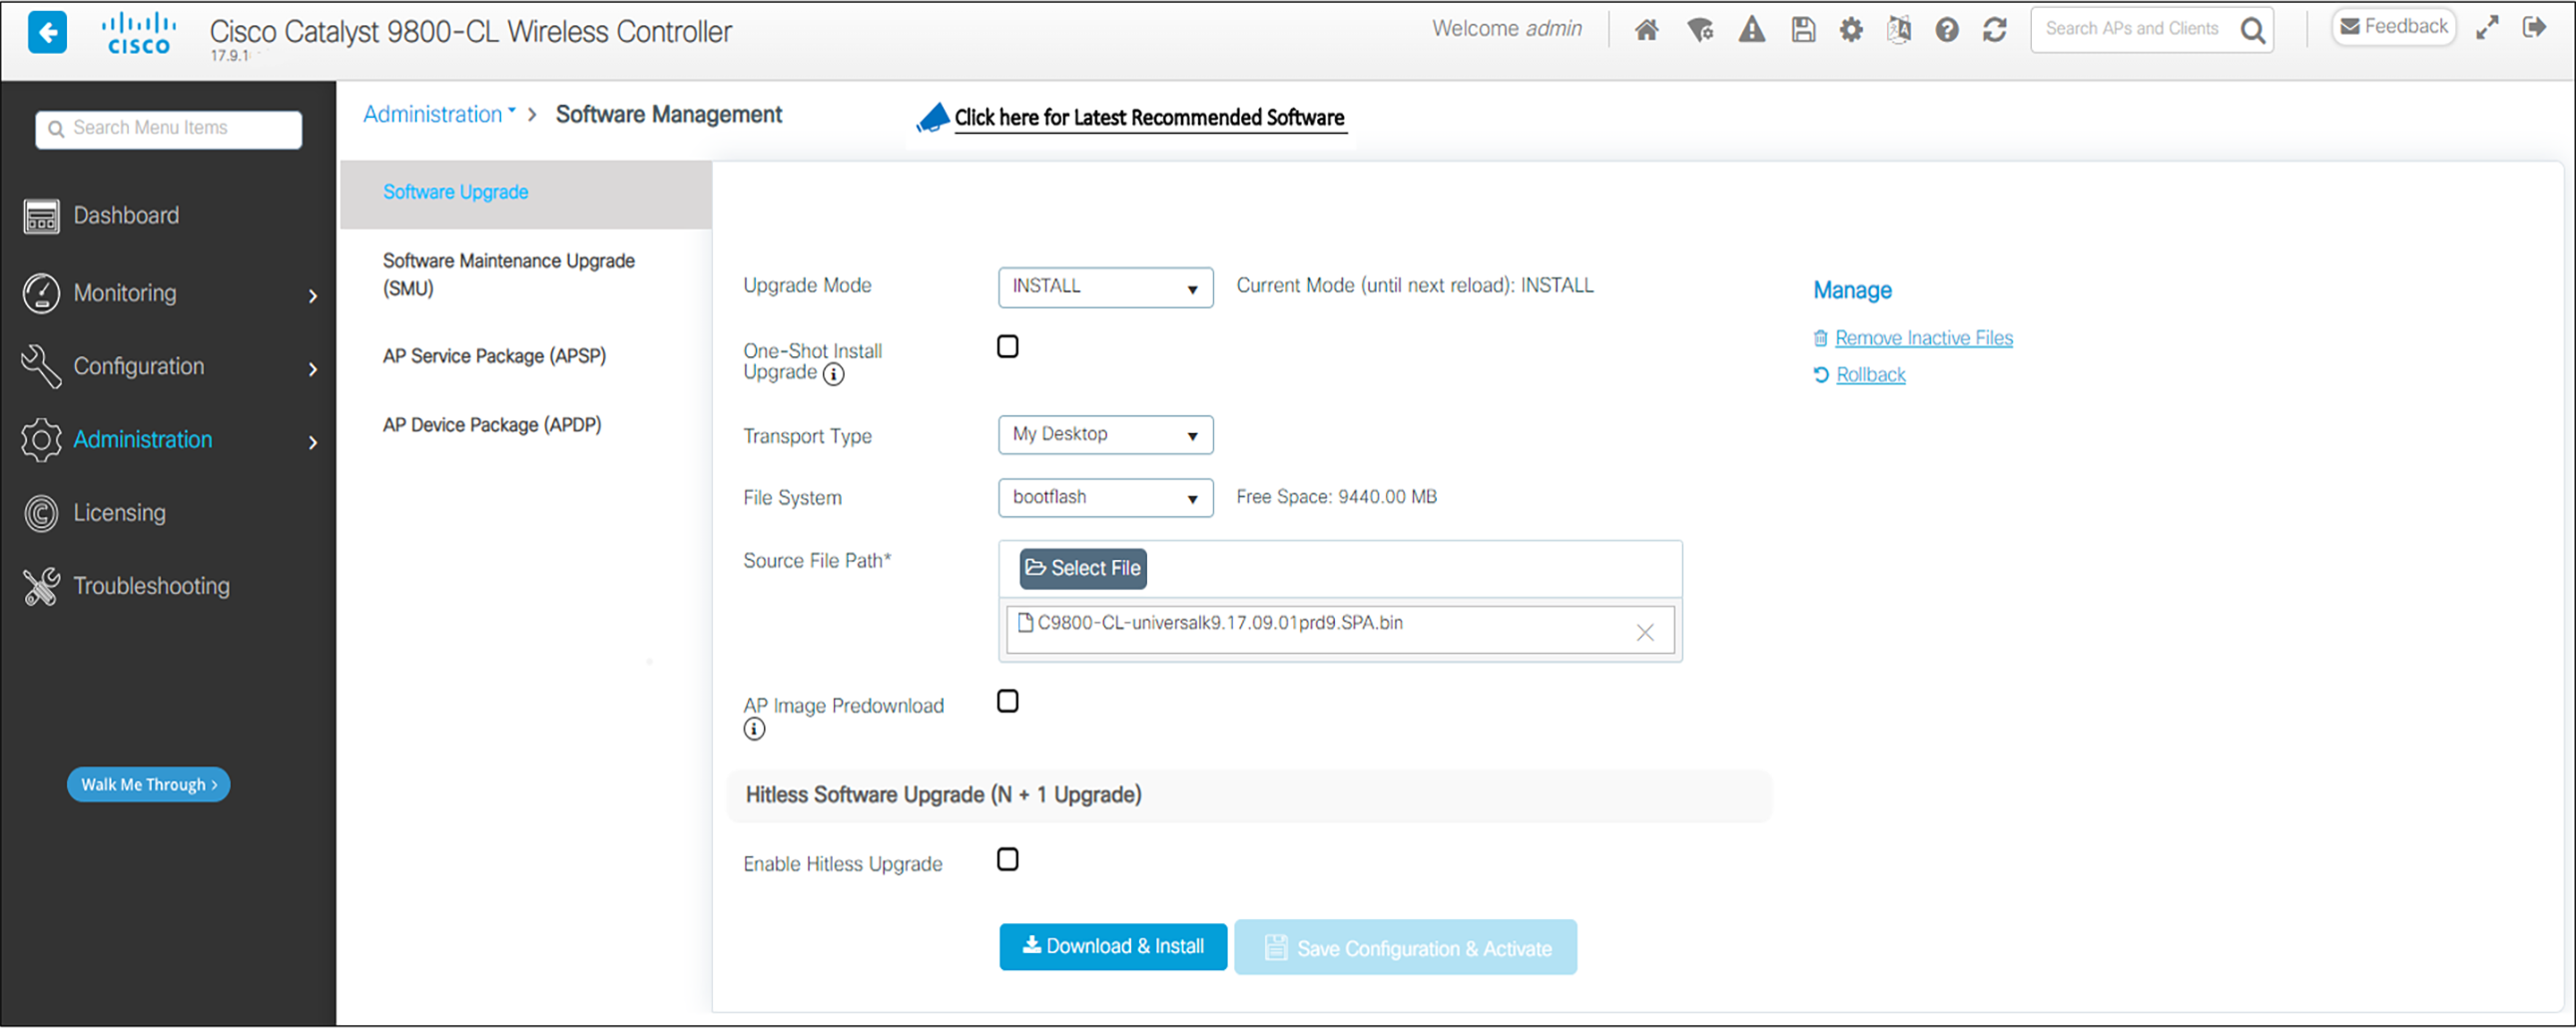This screenshot has width=2576, height=1028.
Task: Expand the Administration submenu chevron
Action: pos(313,442)
